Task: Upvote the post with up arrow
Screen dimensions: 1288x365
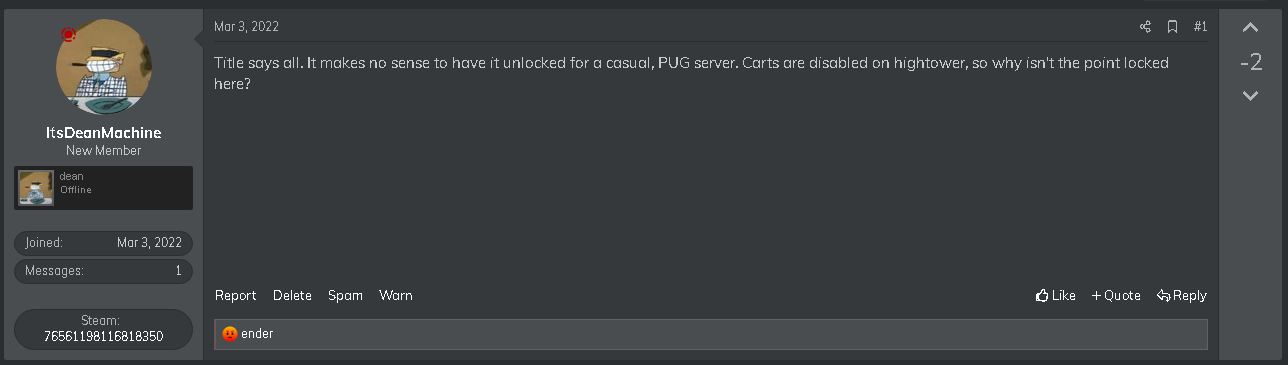Action: click(1250, 28)
